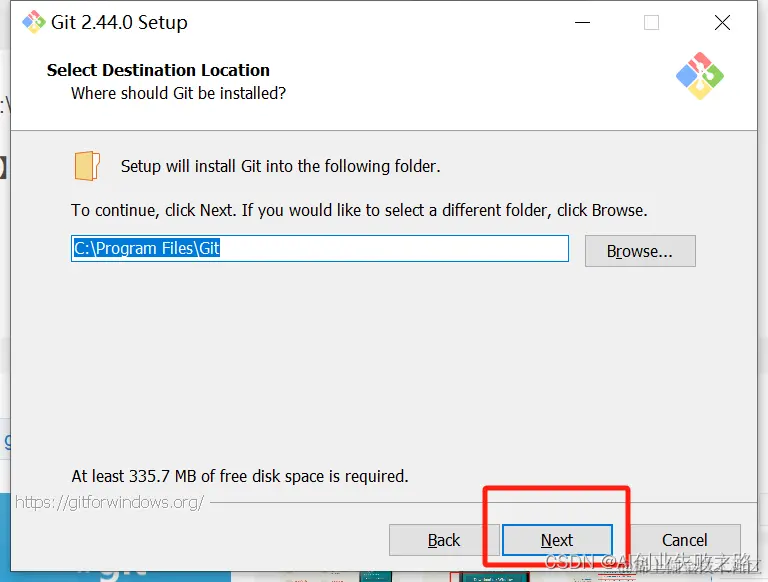Click "At least 335.7 MB" disk space text
Image resolution: width=768 pixels, height=582 pixels.
[x=240, y=476]
